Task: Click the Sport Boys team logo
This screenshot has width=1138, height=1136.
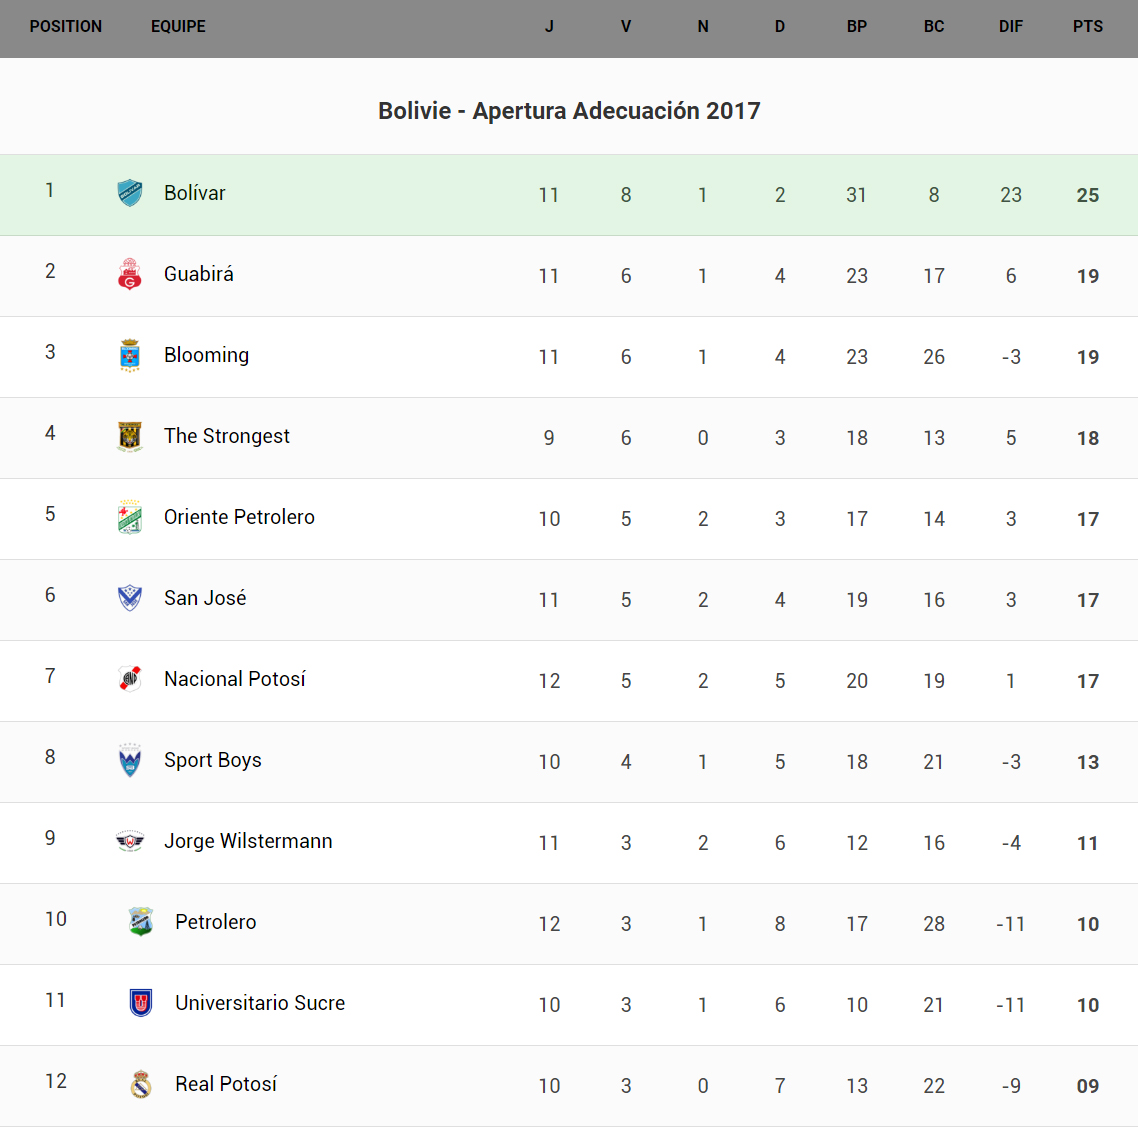Action: tap(130, 760)
